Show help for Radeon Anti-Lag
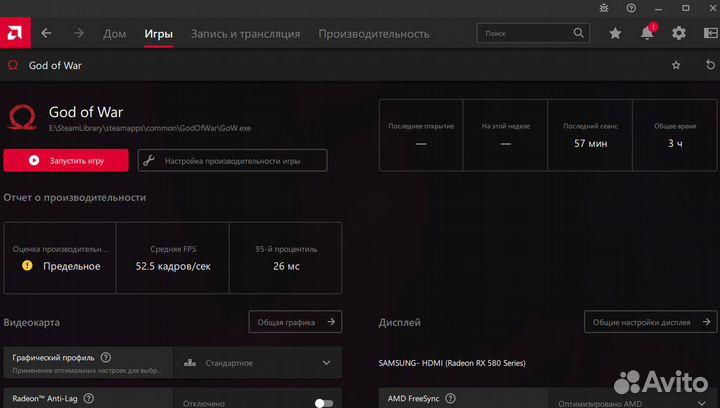Viewport: 720px width, 408px height. 89,398
